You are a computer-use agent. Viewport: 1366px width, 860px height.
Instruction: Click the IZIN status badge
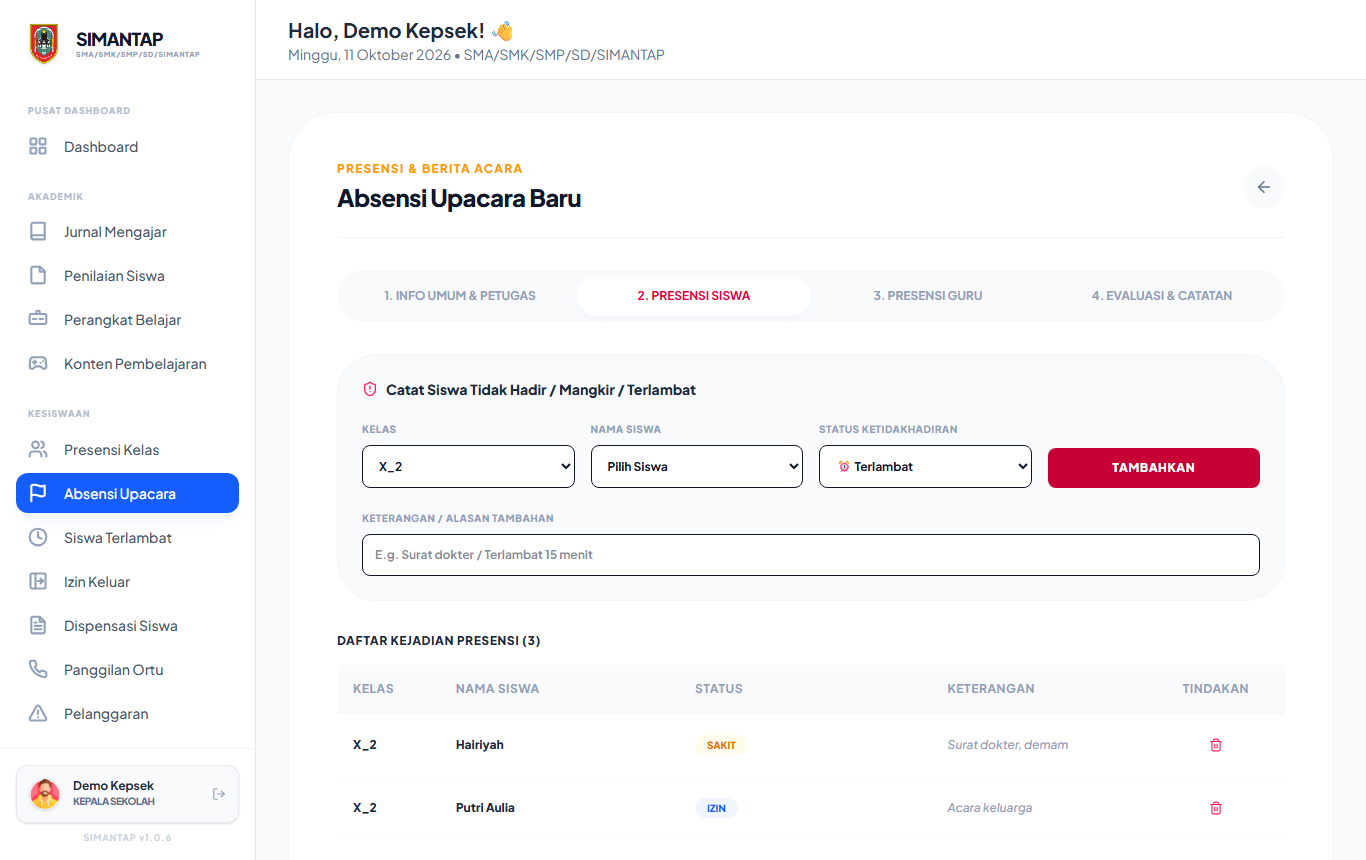[716, 808]
